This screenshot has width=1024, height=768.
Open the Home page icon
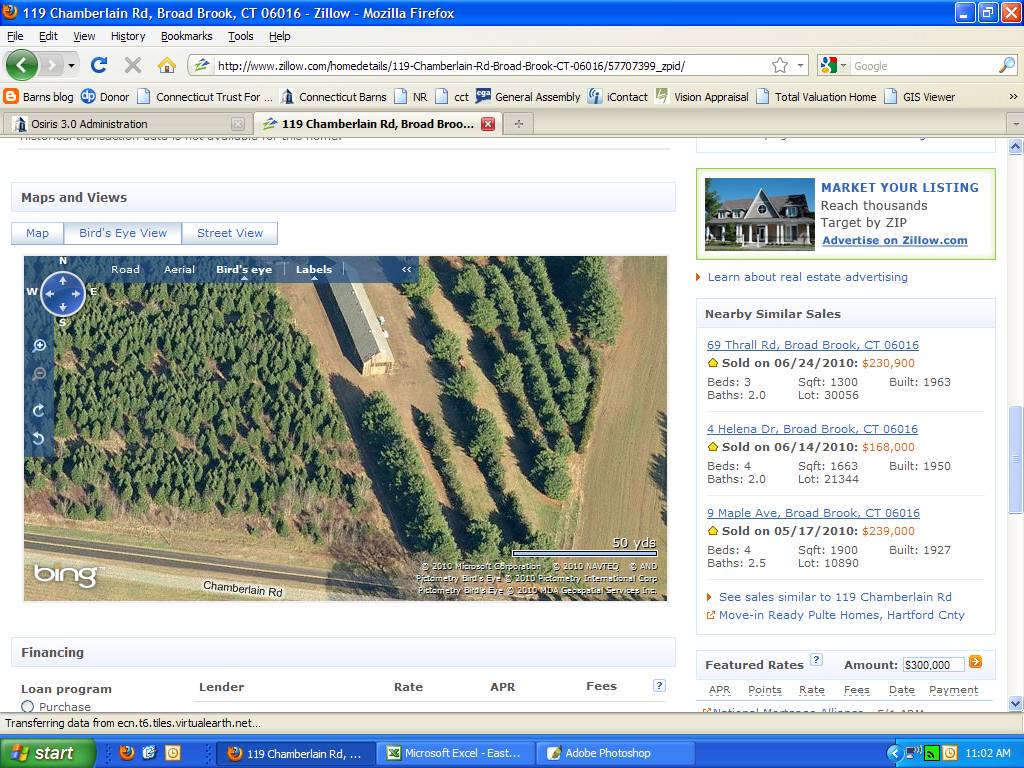point(167,65)
